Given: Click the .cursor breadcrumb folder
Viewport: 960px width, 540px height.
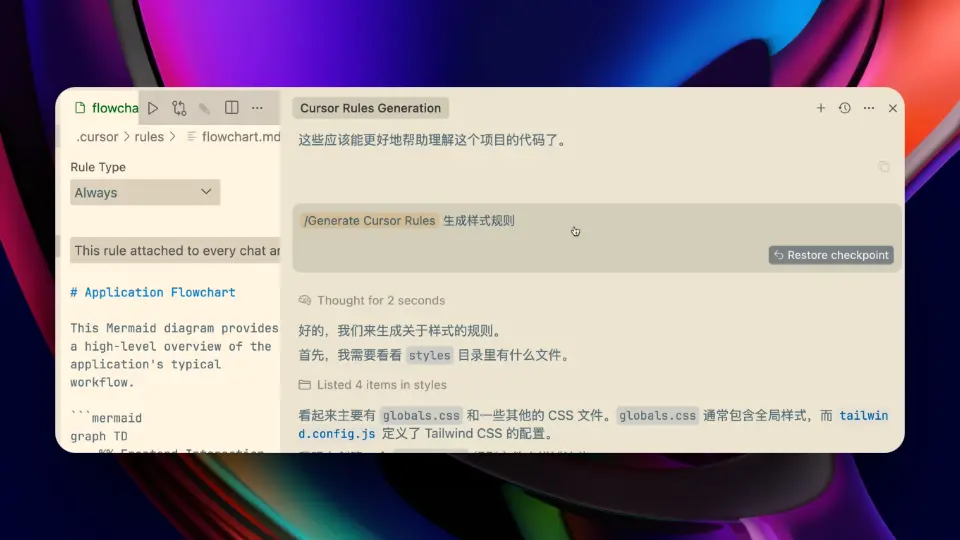Looking at the screenshot, I should point(97,137).
